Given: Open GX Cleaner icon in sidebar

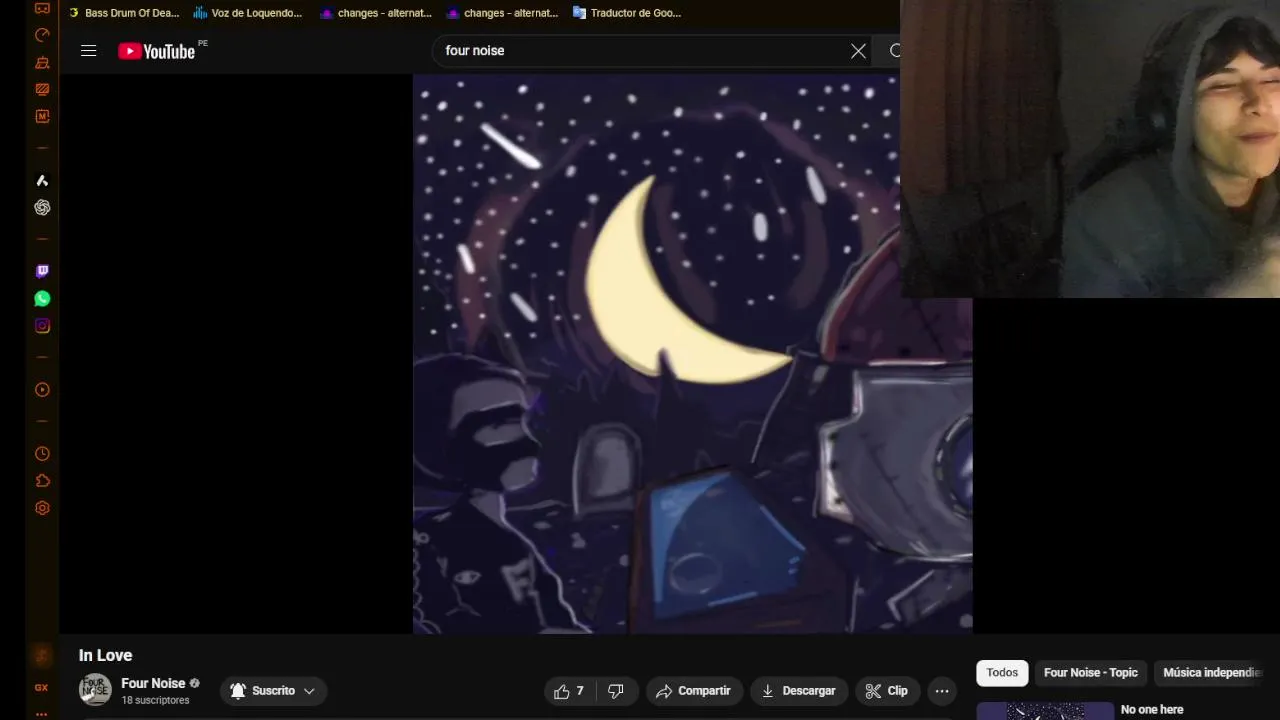Looking at the screenshot, I should click(x=42, y=62).
